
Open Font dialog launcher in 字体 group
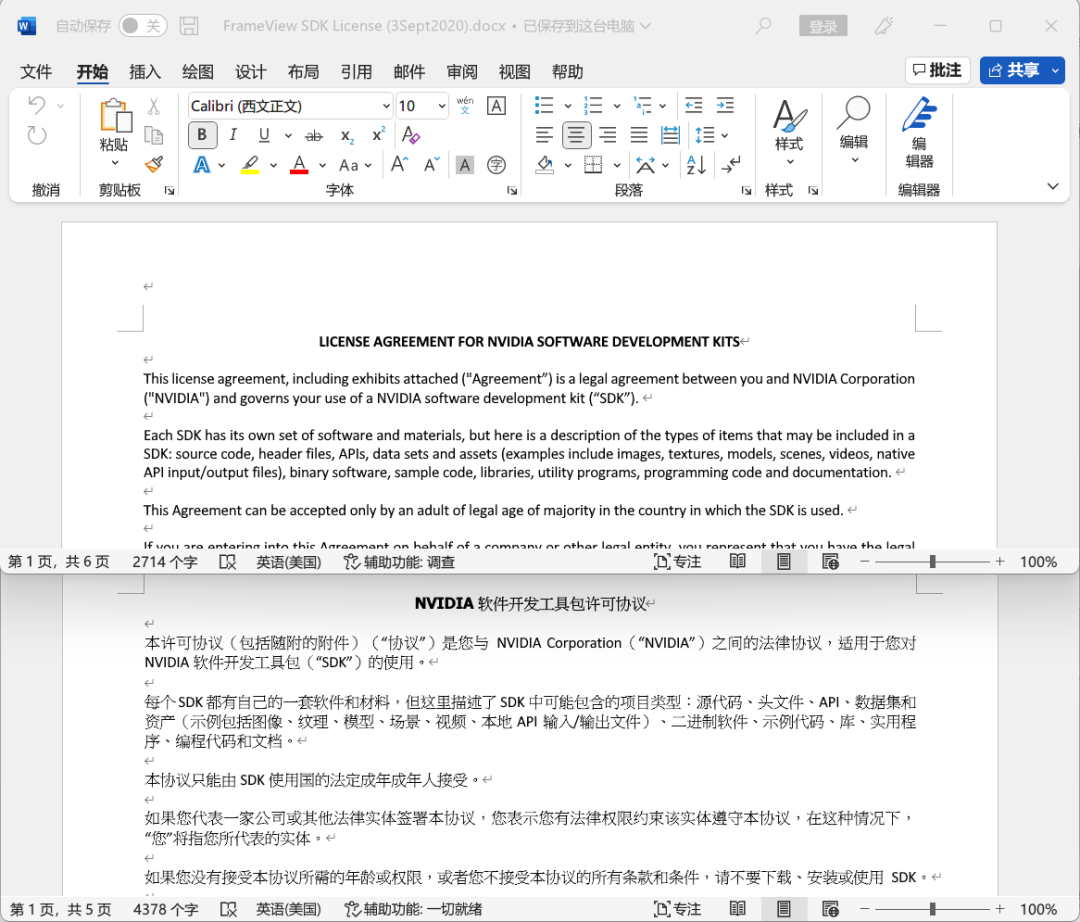512,191
